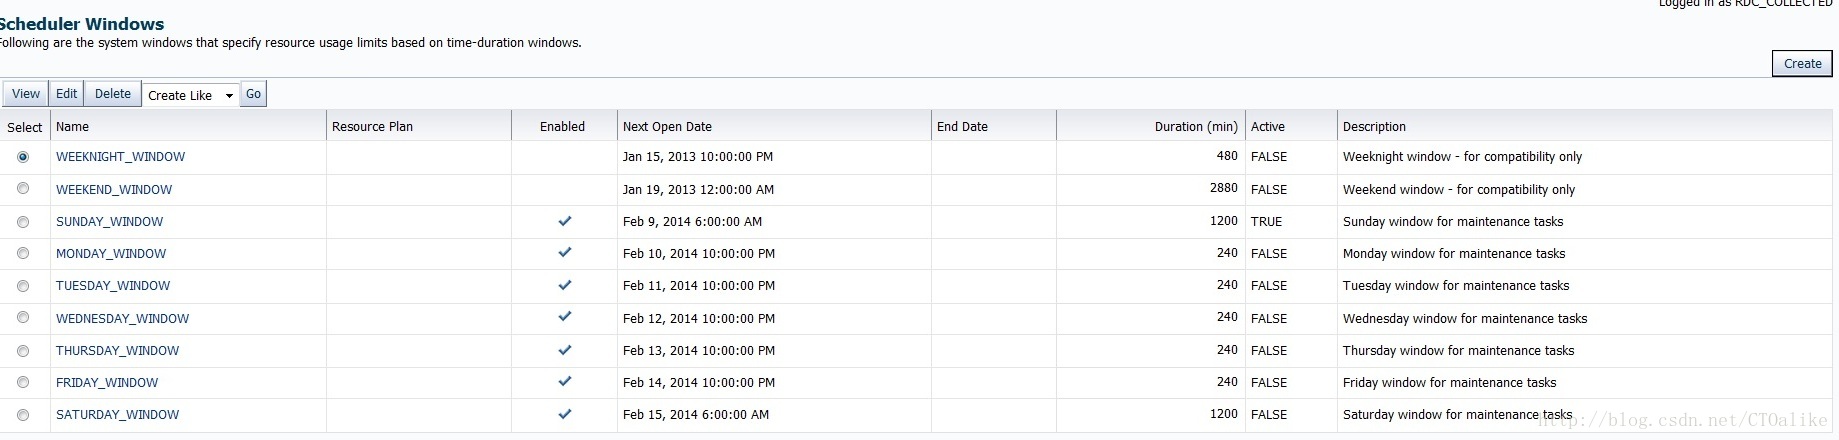
Task: Click the enabled checkmark for SUNDAY_WINDOW
Action: coord(565,221)
